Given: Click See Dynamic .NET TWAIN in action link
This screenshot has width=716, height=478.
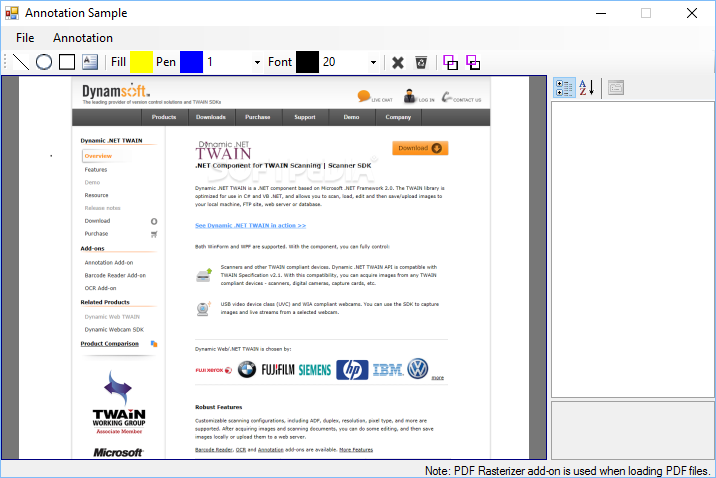Looking at the screenshot, I should coord(250,226).
